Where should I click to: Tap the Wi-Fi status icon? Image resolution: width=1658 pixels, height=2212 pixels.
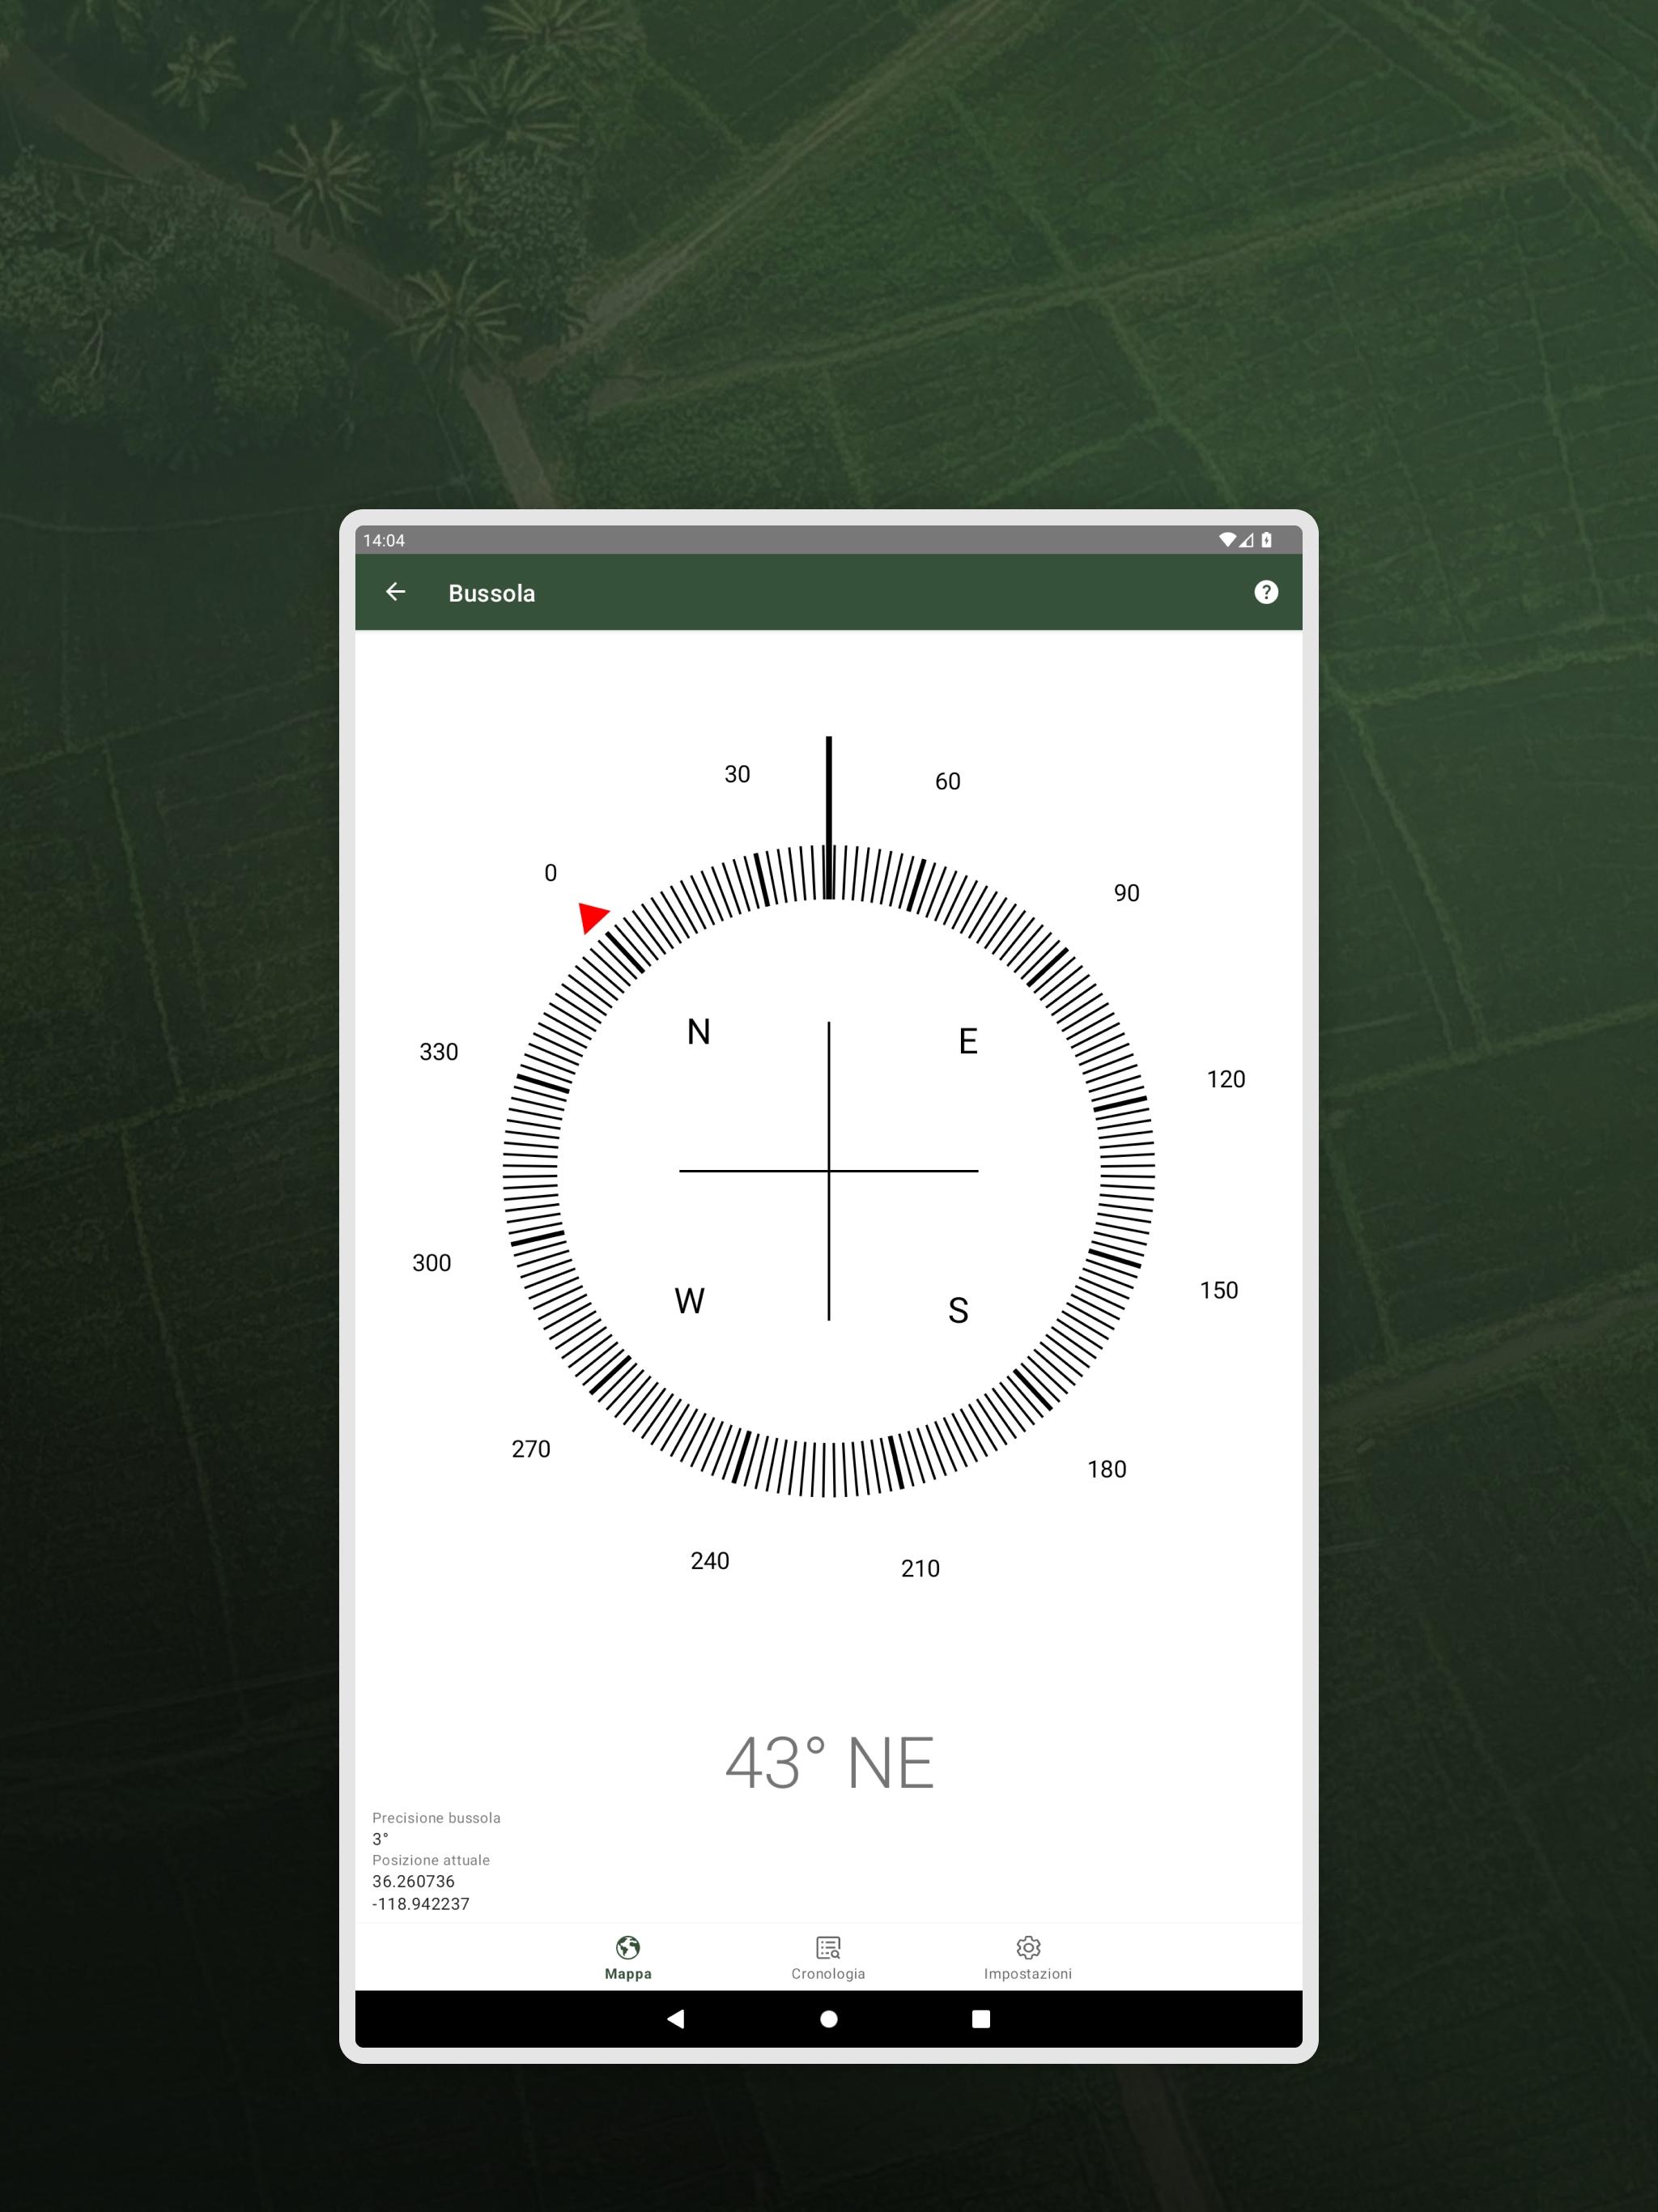tap(1227, 540)
